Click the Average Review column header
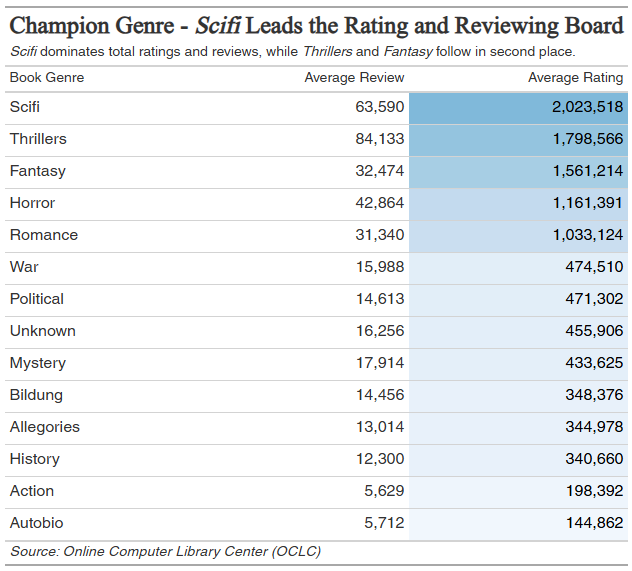This screenshot has height=571, width=632. point(354,77)
